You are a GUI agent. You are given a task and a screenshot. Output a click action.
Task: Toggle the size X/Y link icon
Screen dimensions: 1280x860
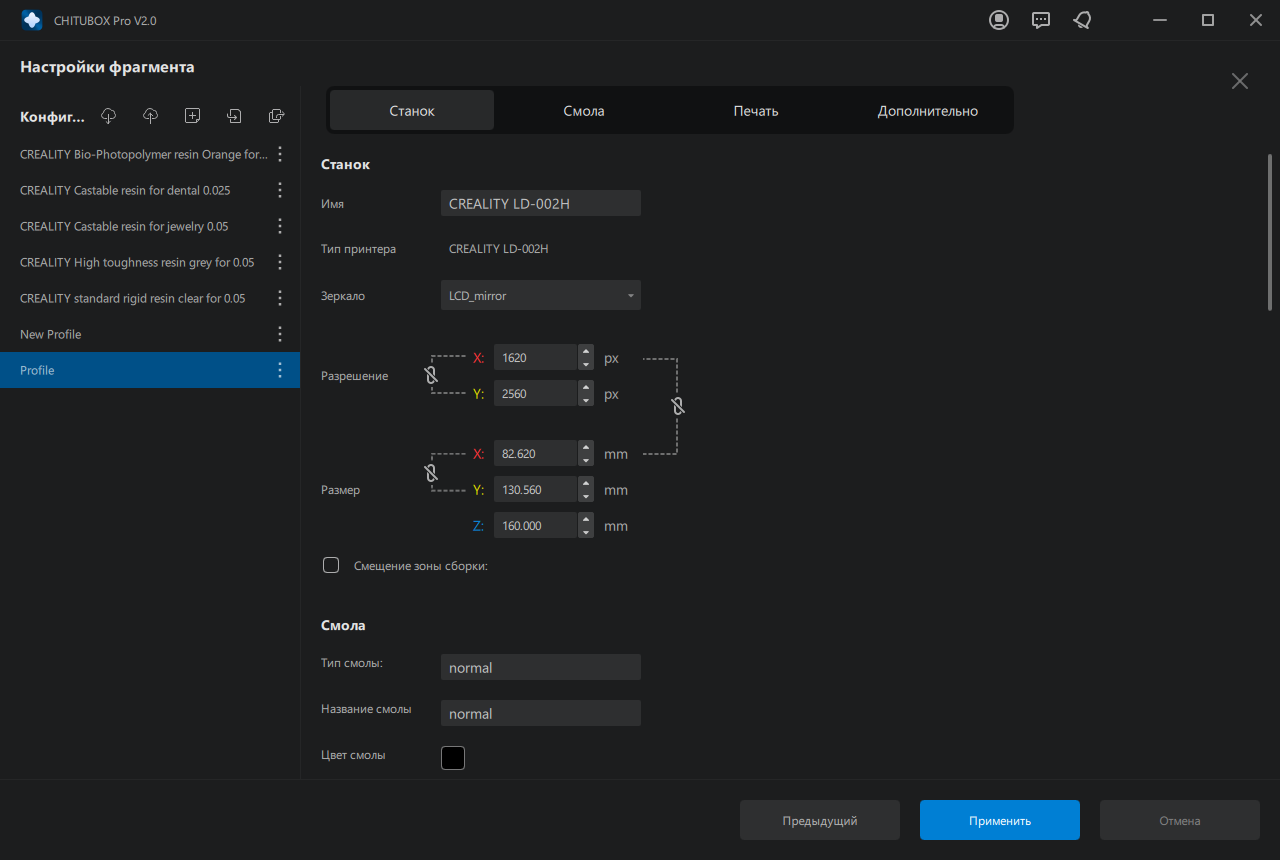(431, 472)
